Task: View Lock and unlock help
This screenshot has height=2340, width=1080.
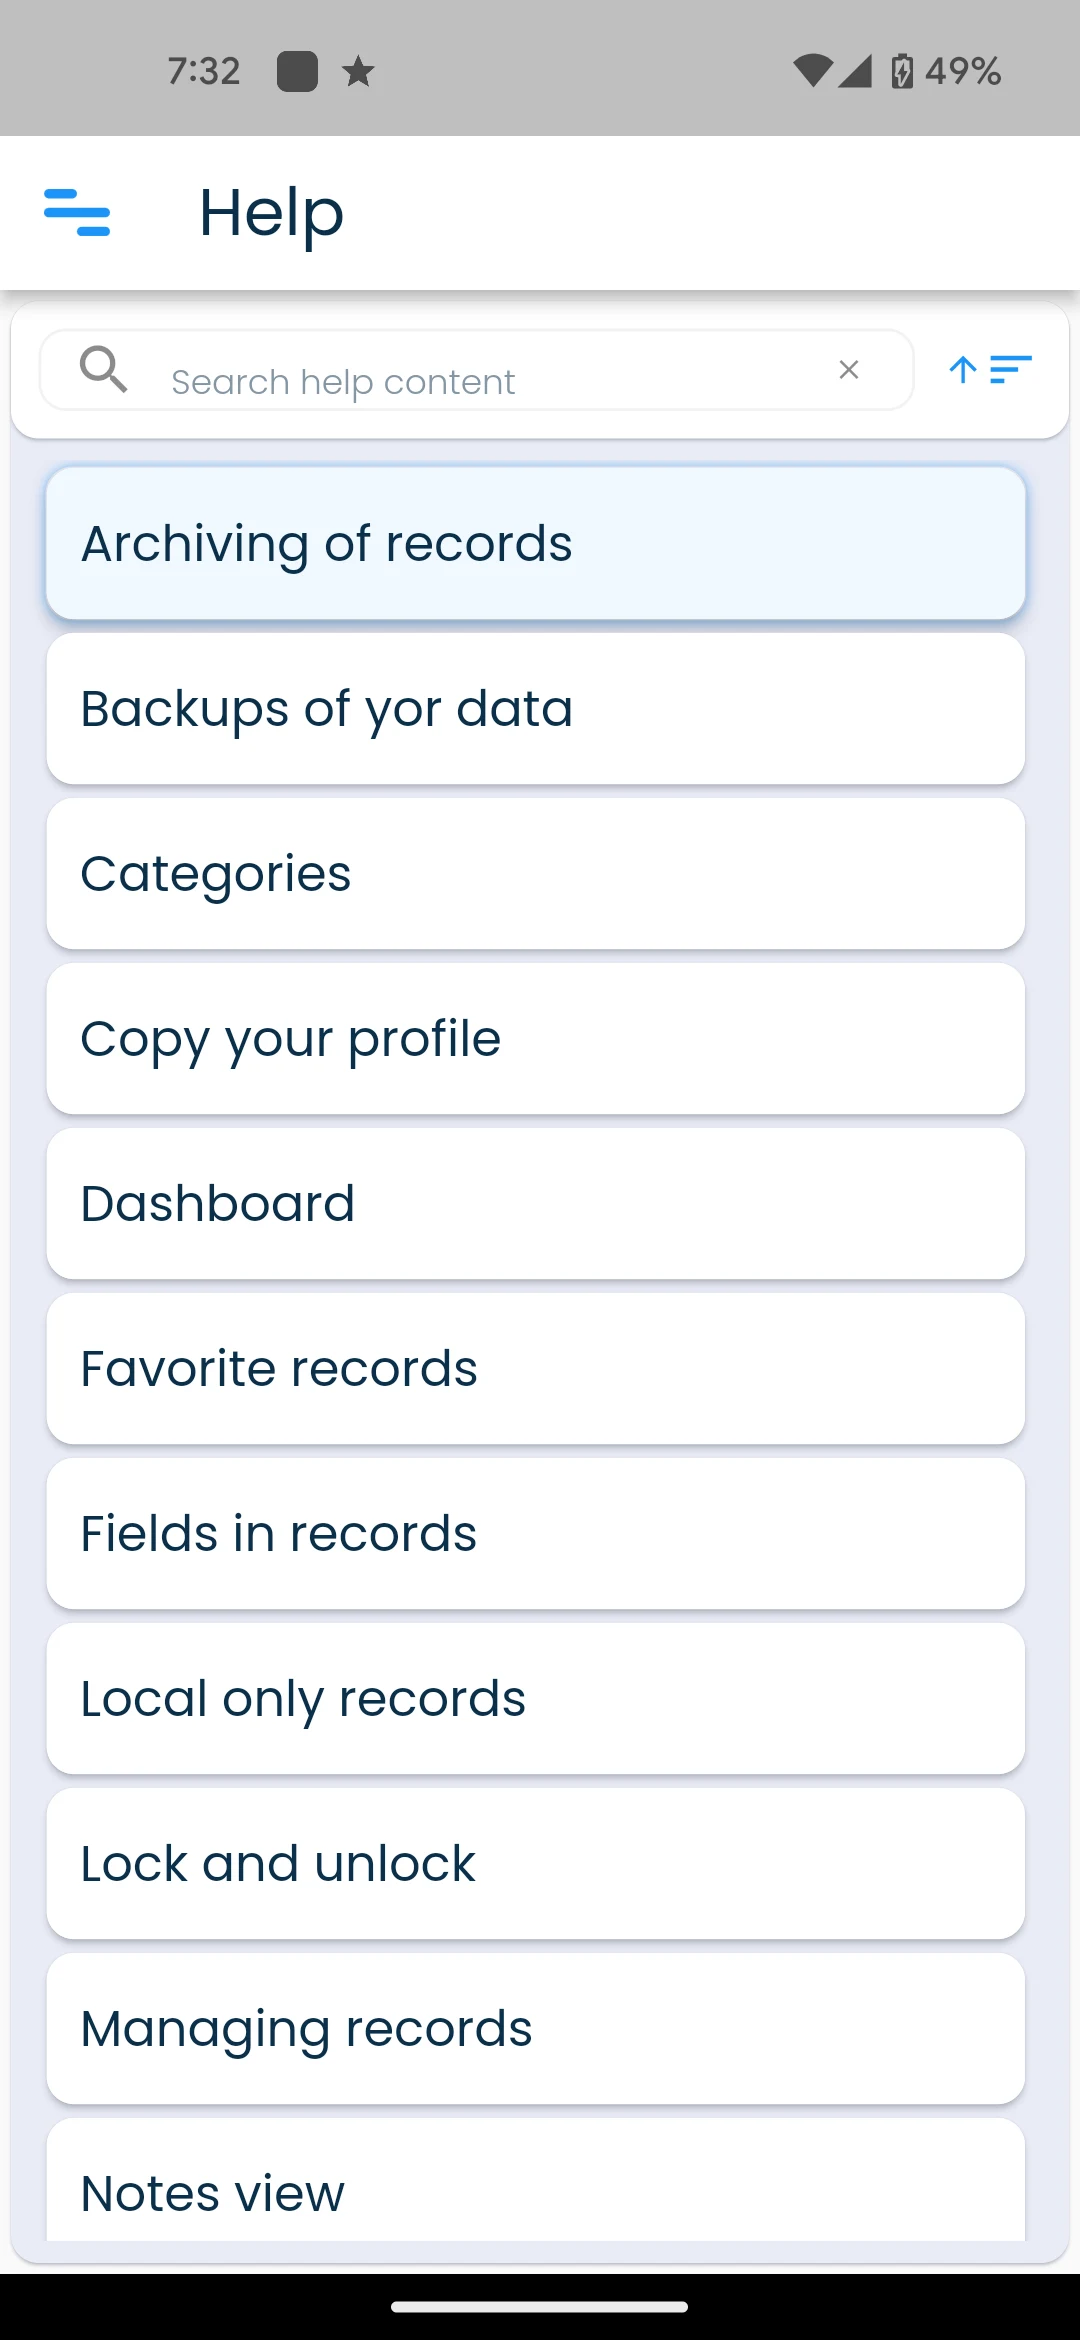Action: (x=536, y=1863)
